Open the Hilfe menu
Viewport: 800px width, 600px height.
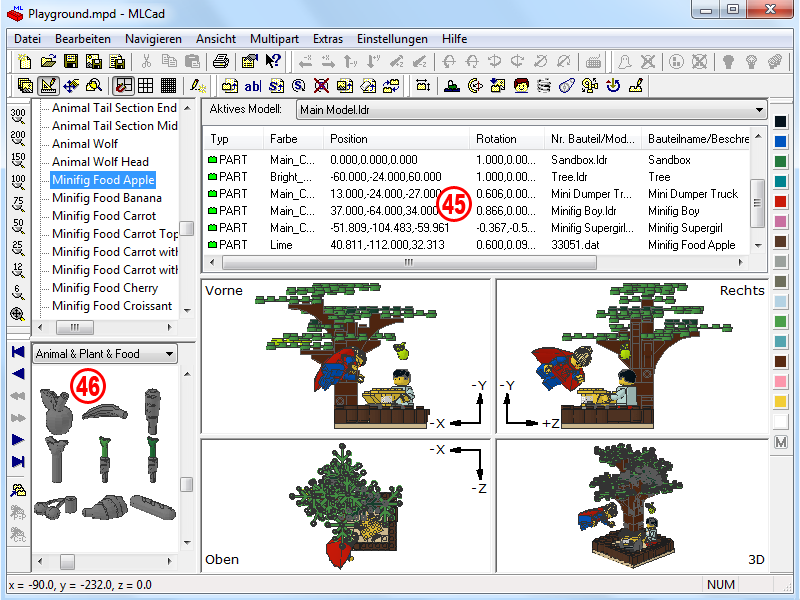[x=455, y=39]
